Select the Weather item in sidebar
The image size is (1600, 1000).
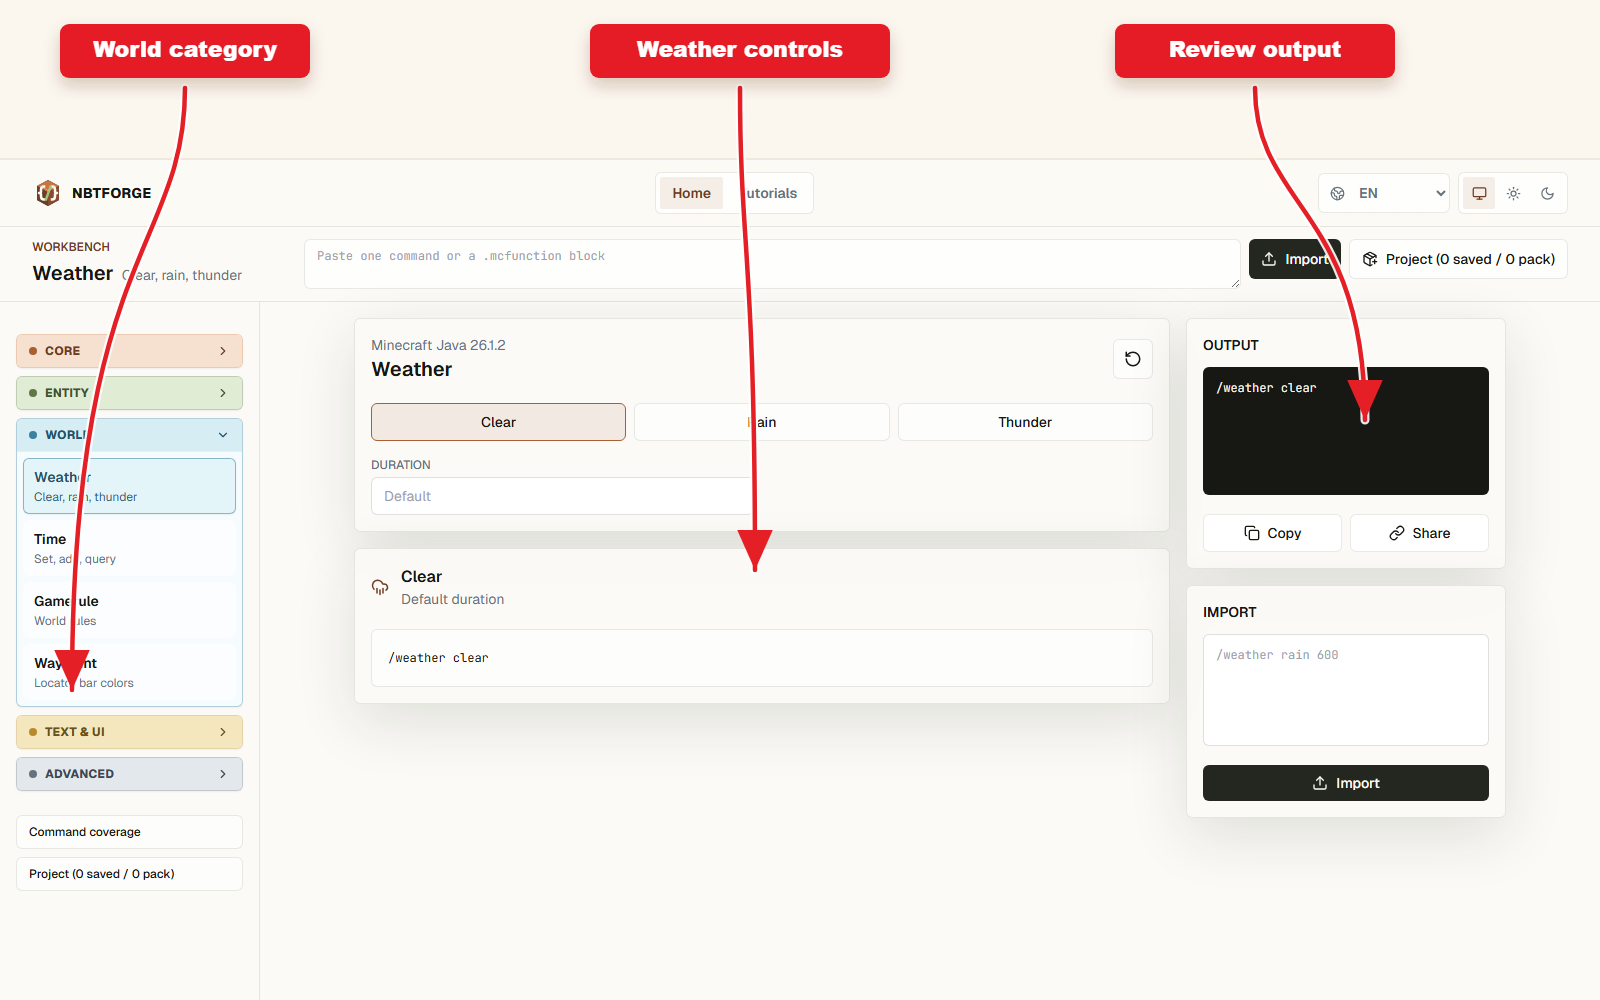pyautogui.click(x=129, y=486)
